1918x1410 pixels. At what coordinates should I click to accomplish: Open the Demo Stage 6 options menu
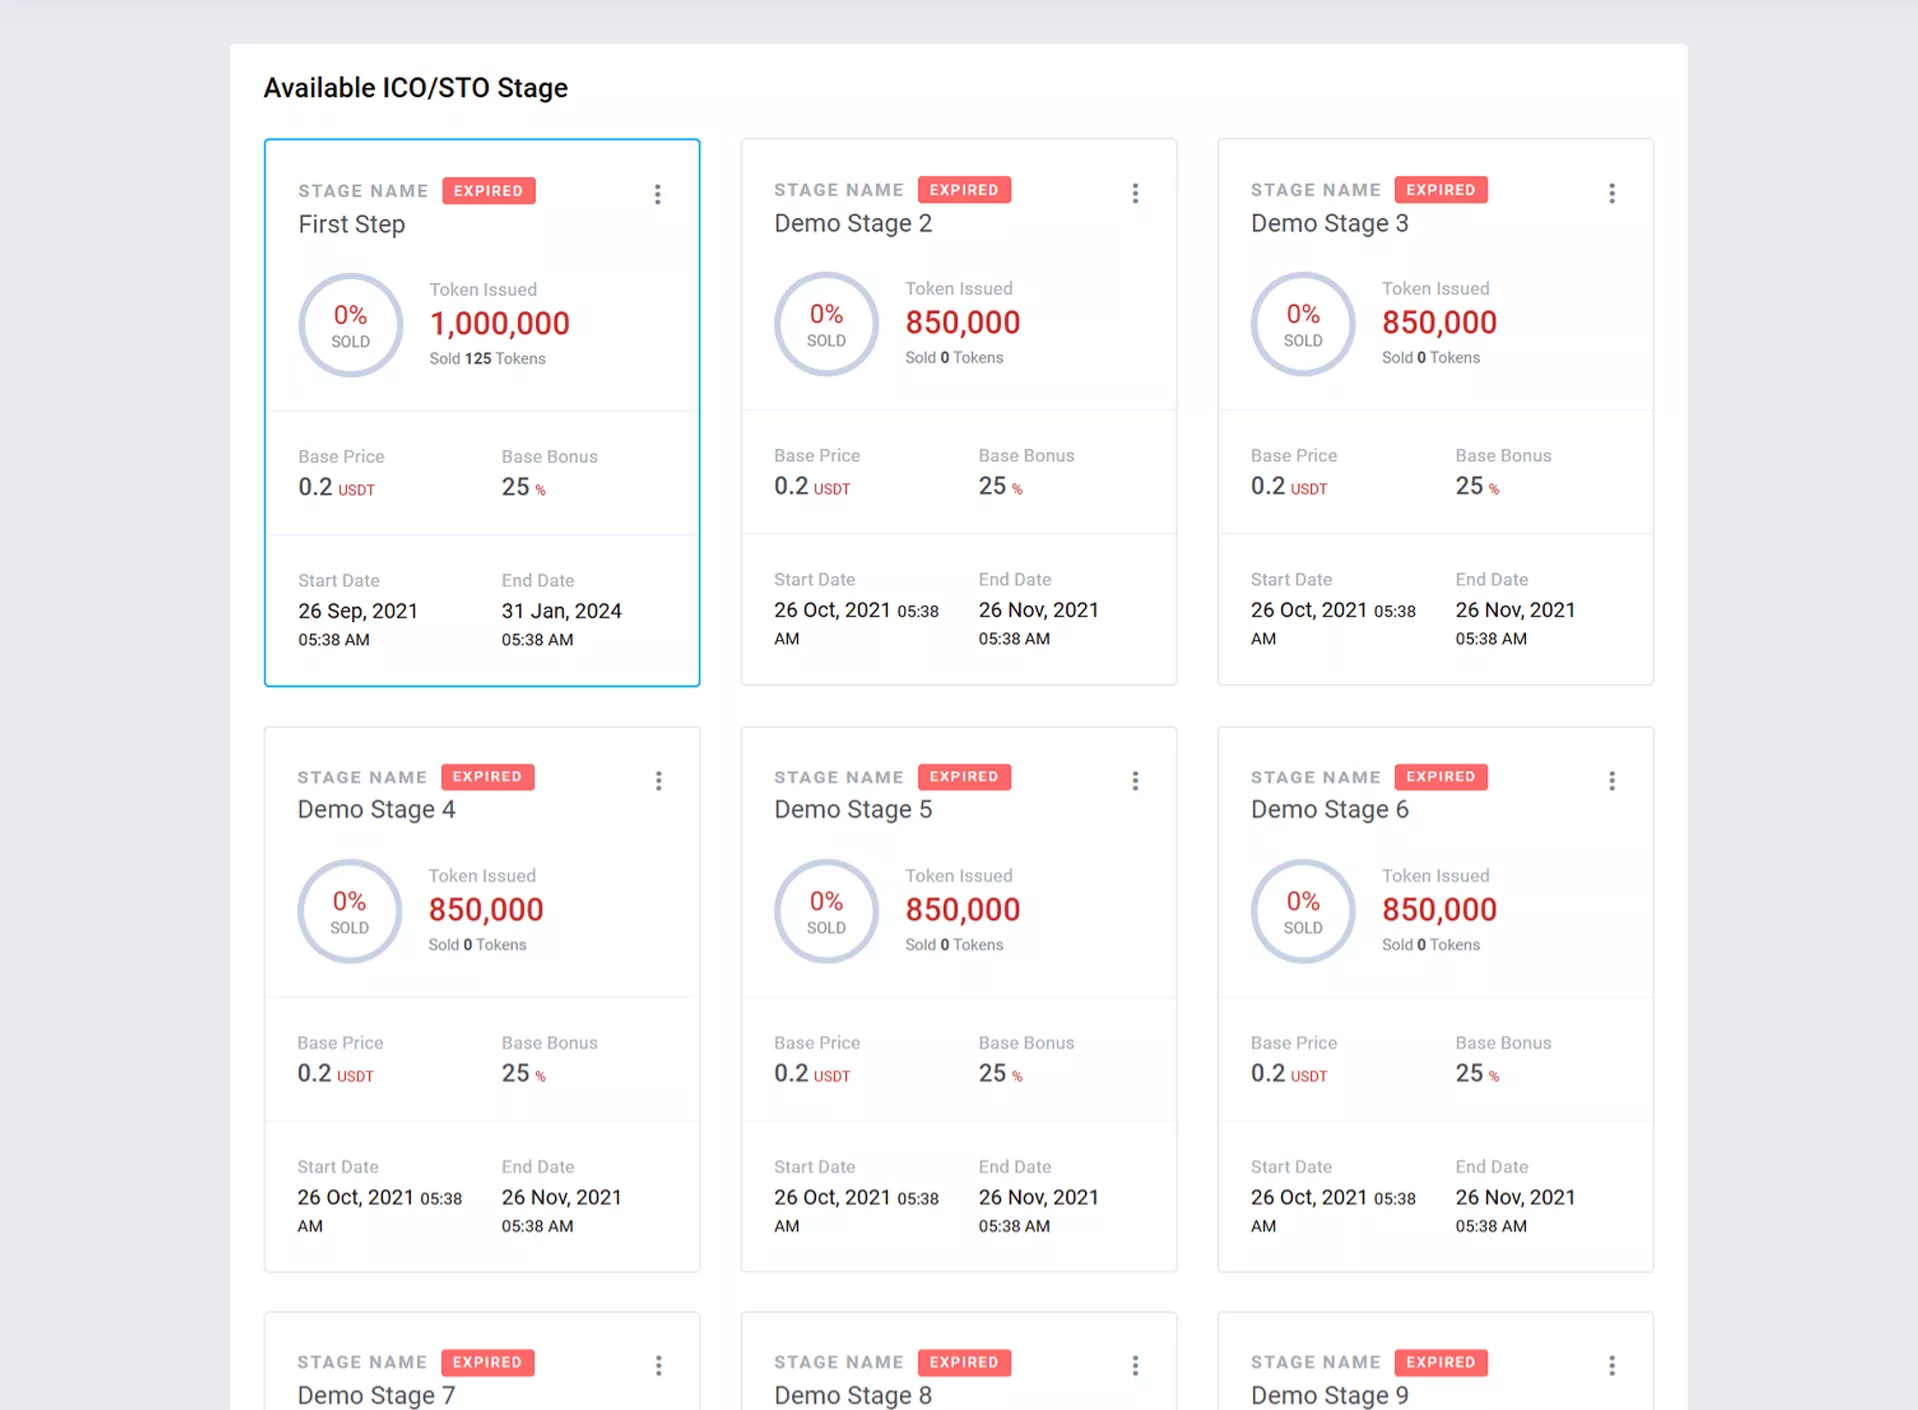point(1611,781)
